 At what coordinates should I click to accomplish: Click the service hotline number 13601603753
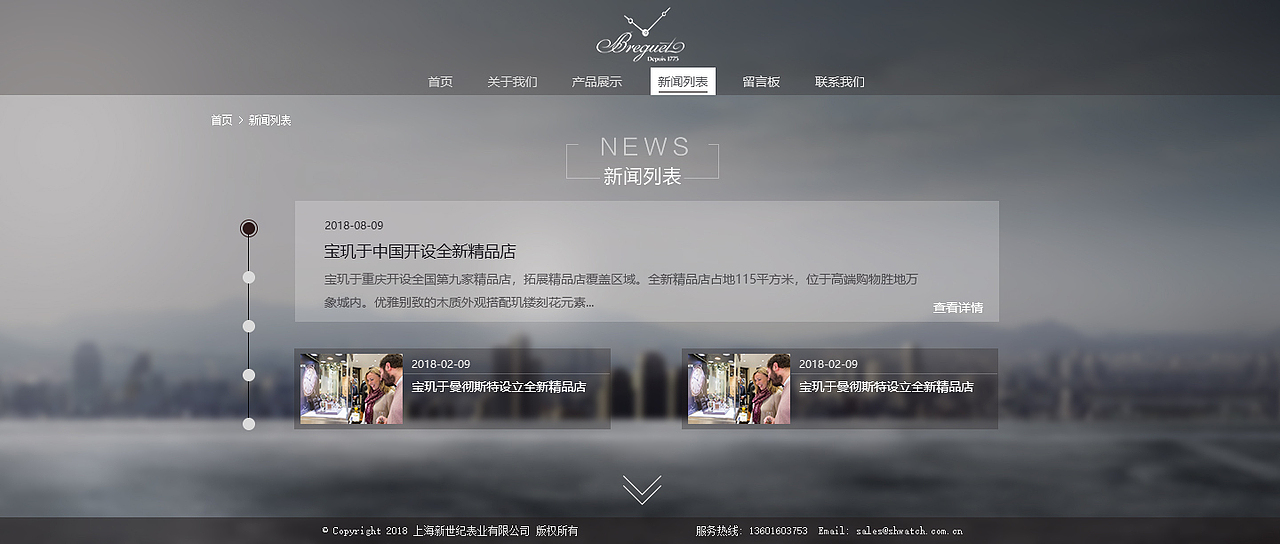776,531
